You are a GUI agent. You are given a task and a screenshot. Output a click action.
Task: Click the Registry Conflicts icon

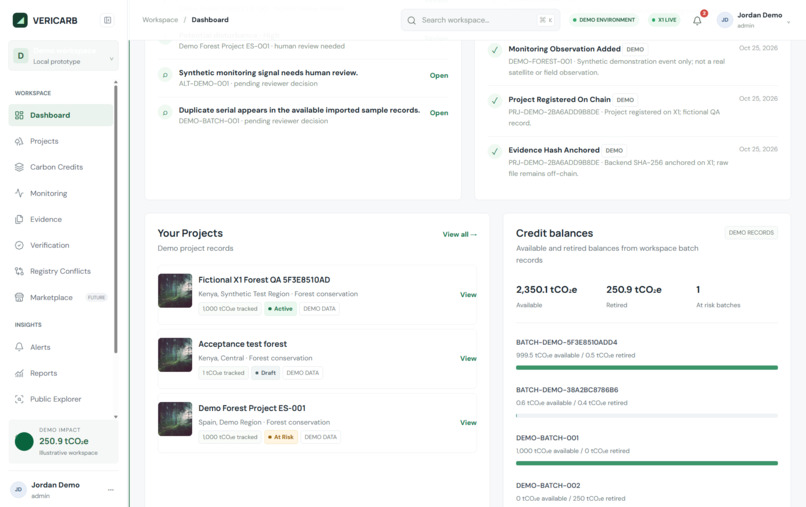click(19, 271)
